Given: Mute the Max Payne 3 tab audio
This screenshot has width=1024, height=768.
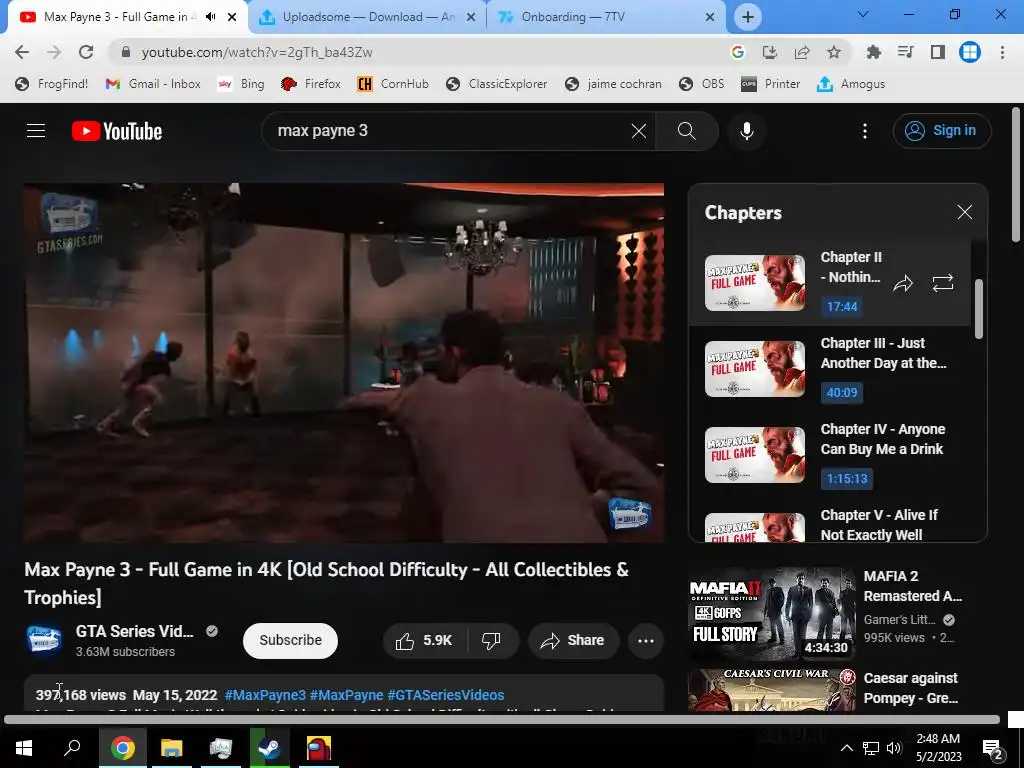Looking at the screenshot, I should tap(210, 17).
